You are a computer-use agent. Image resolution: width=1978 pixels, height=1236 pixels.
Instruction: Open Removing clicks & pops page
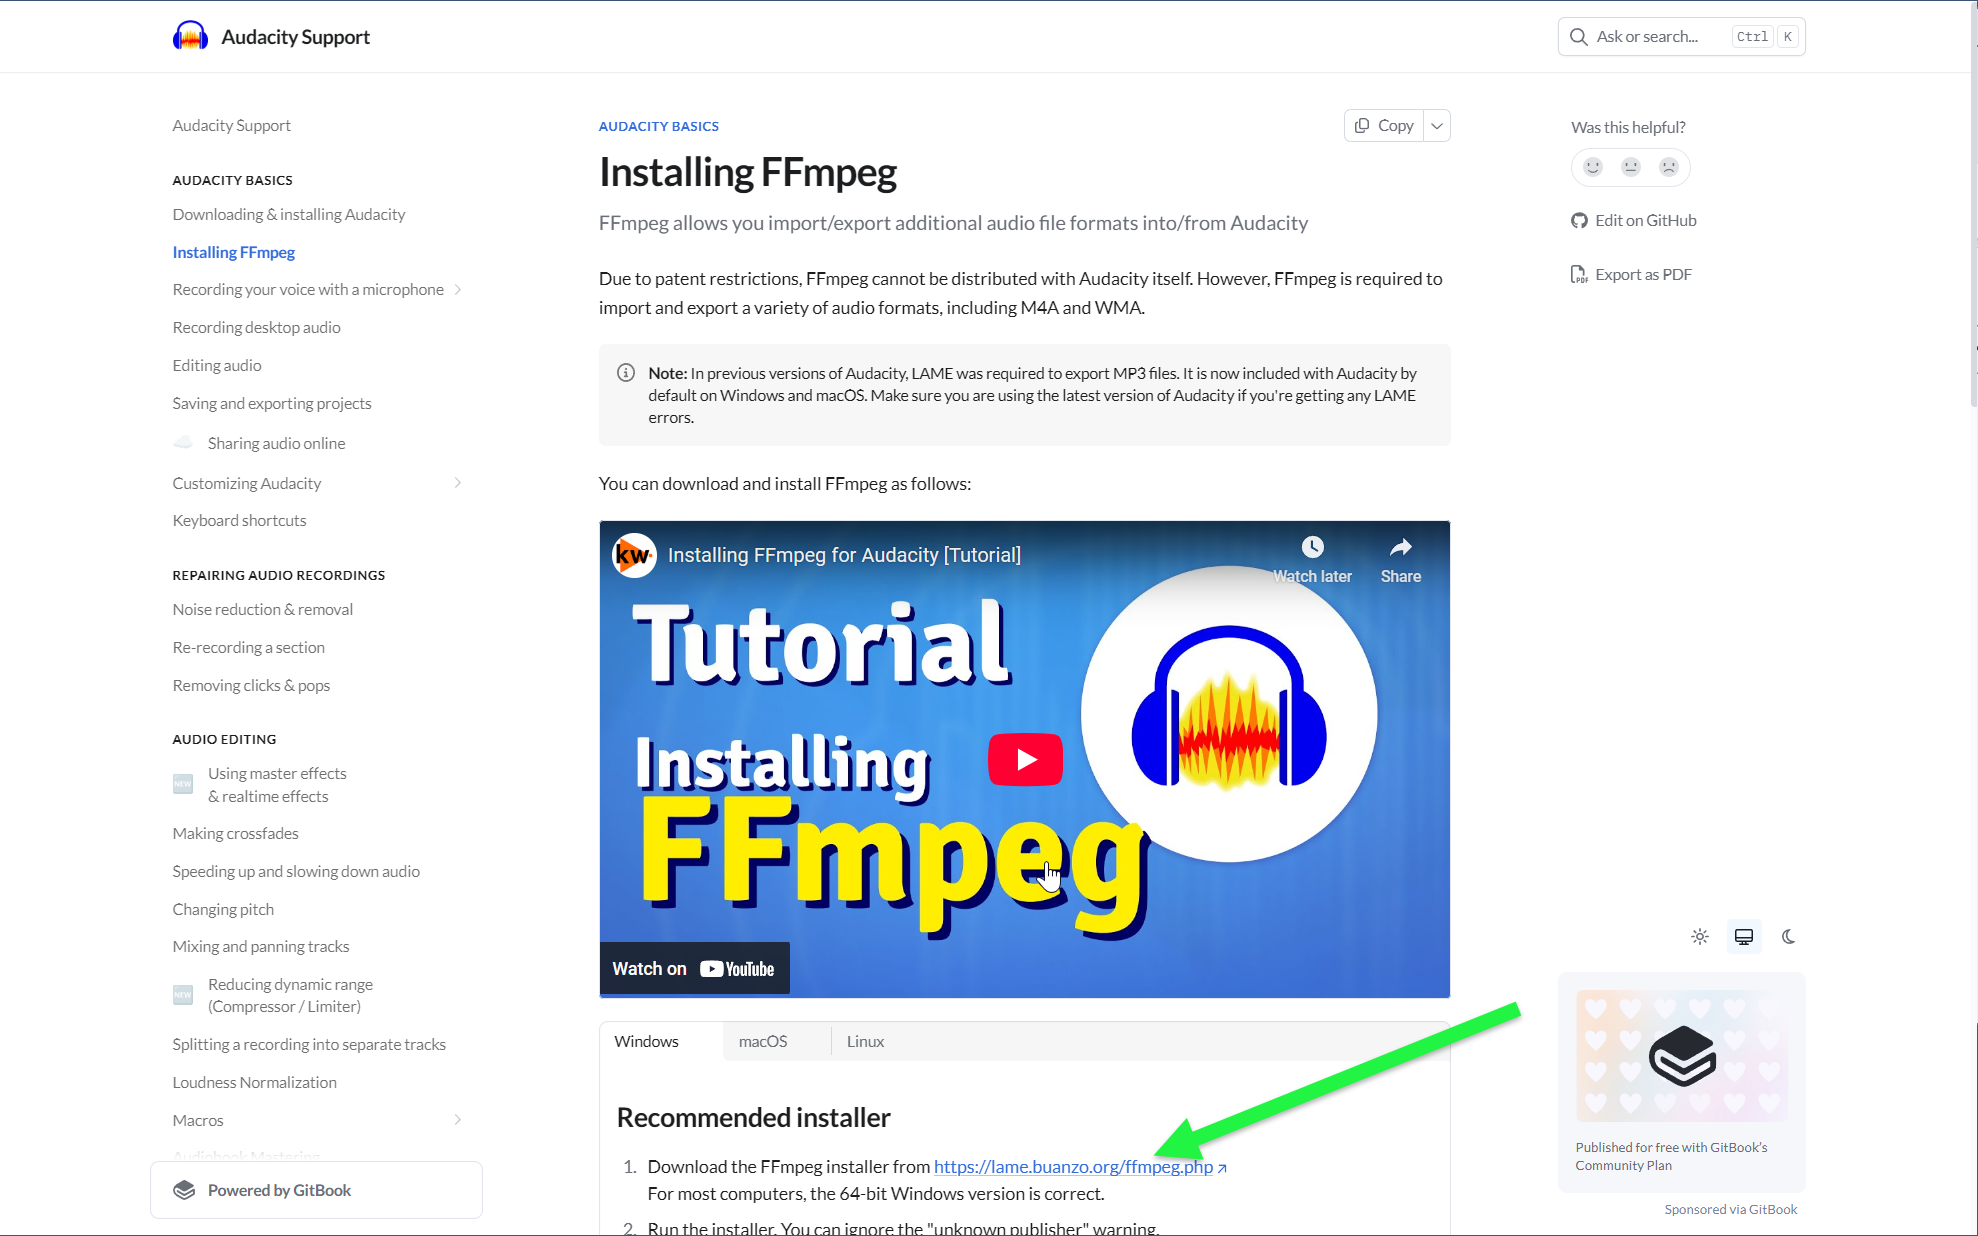pos(251,686)
